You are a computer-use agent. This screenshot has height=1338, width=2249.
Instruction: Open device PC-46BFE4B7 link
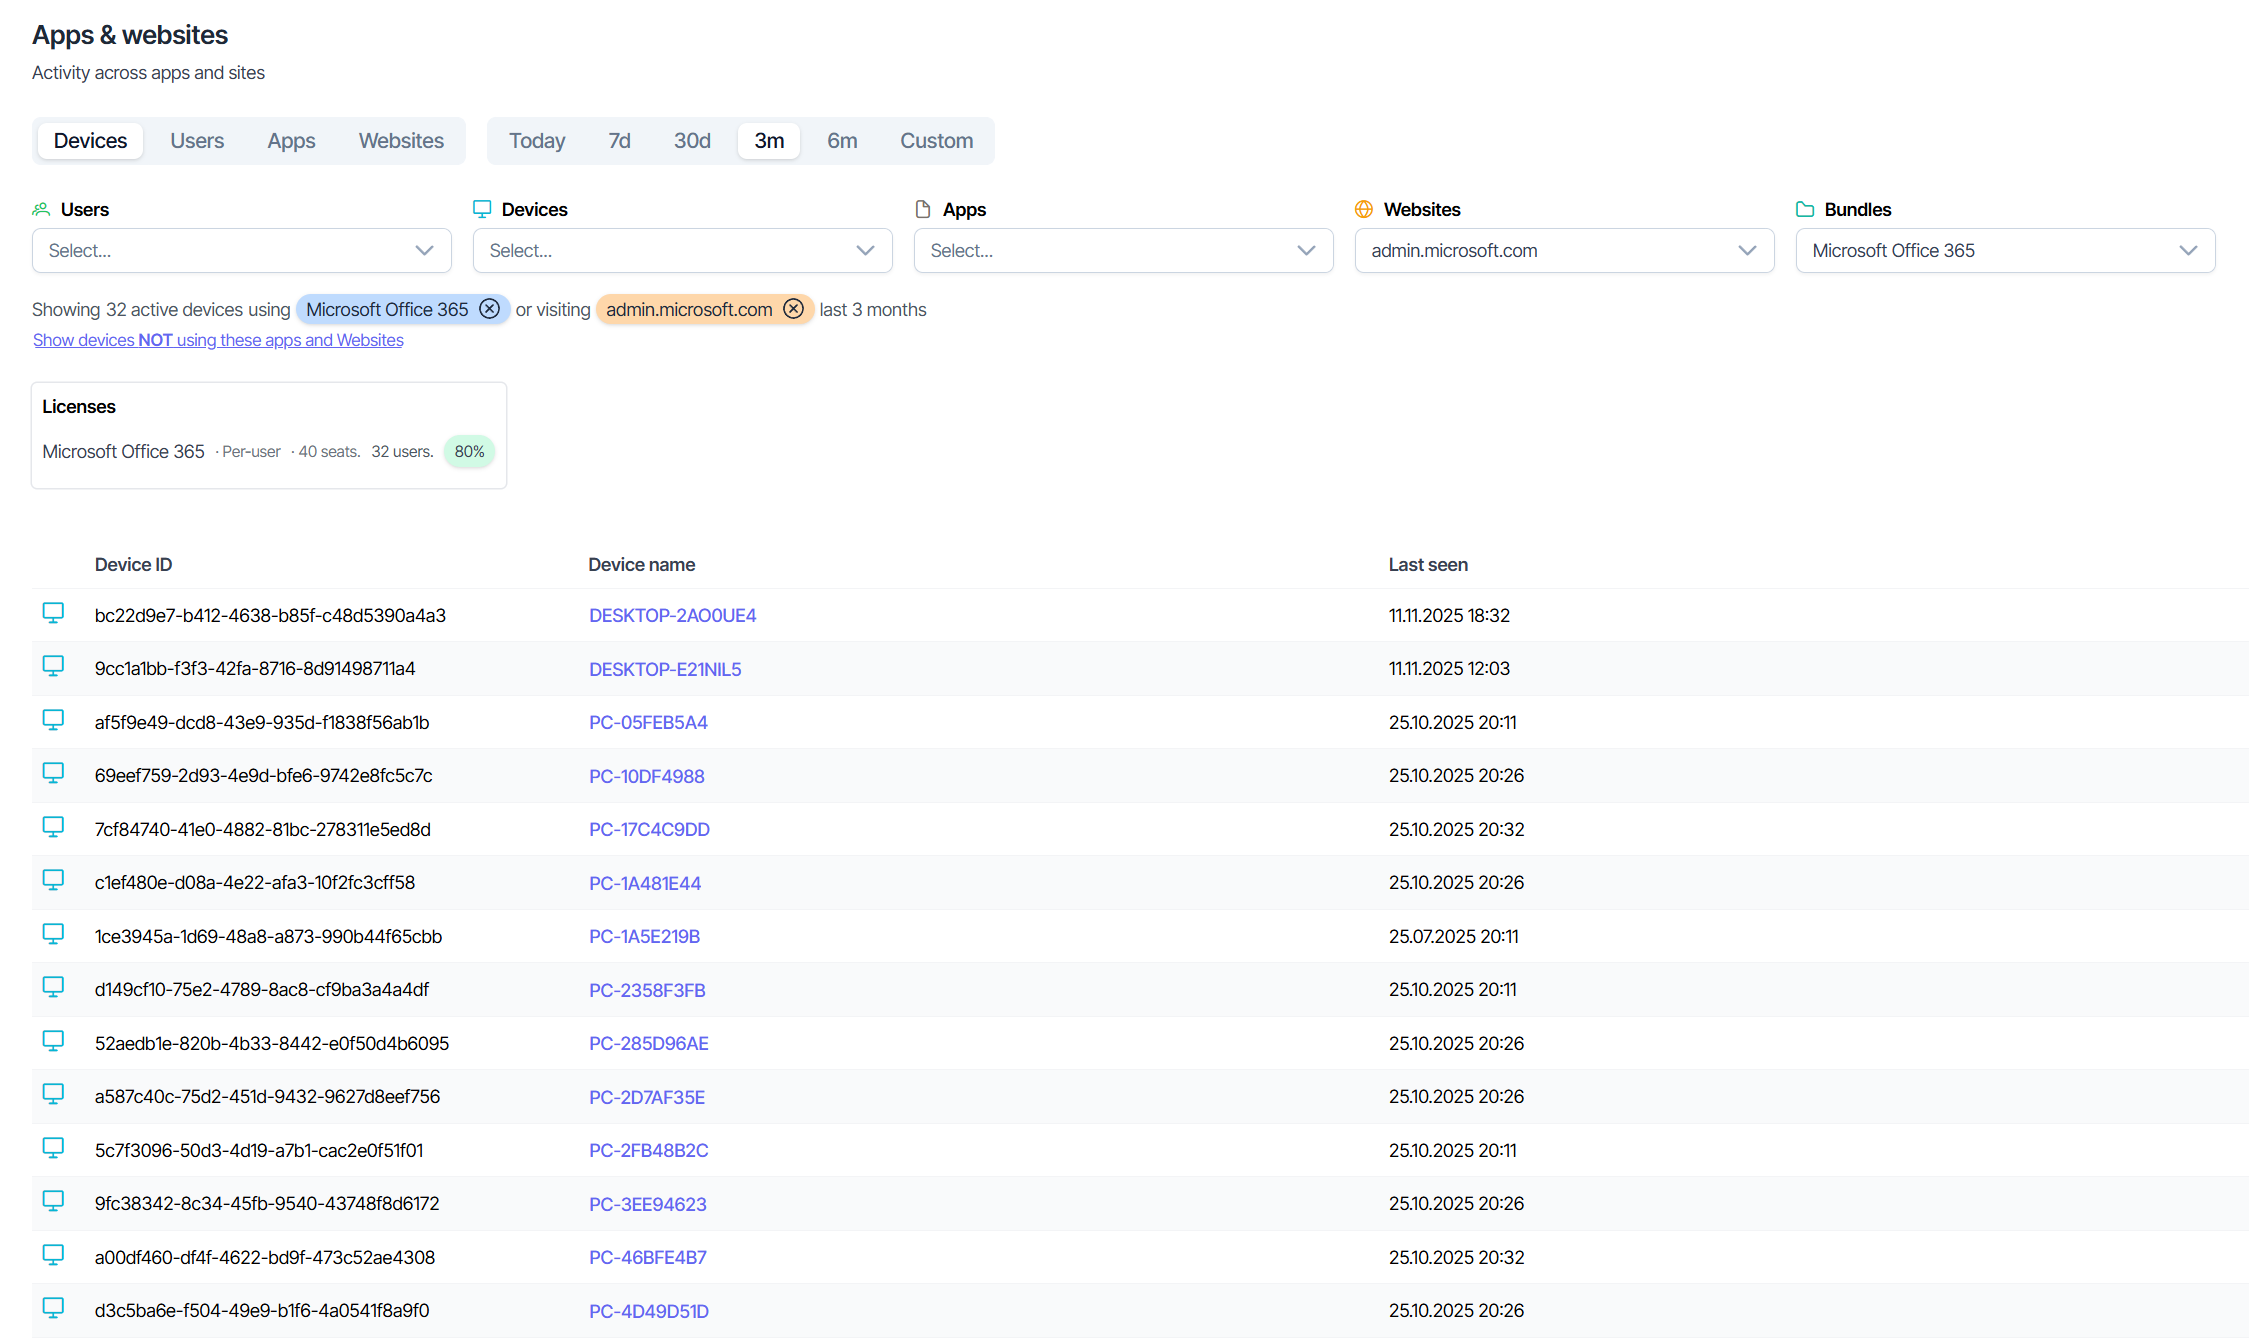[x=647, y=1257]
